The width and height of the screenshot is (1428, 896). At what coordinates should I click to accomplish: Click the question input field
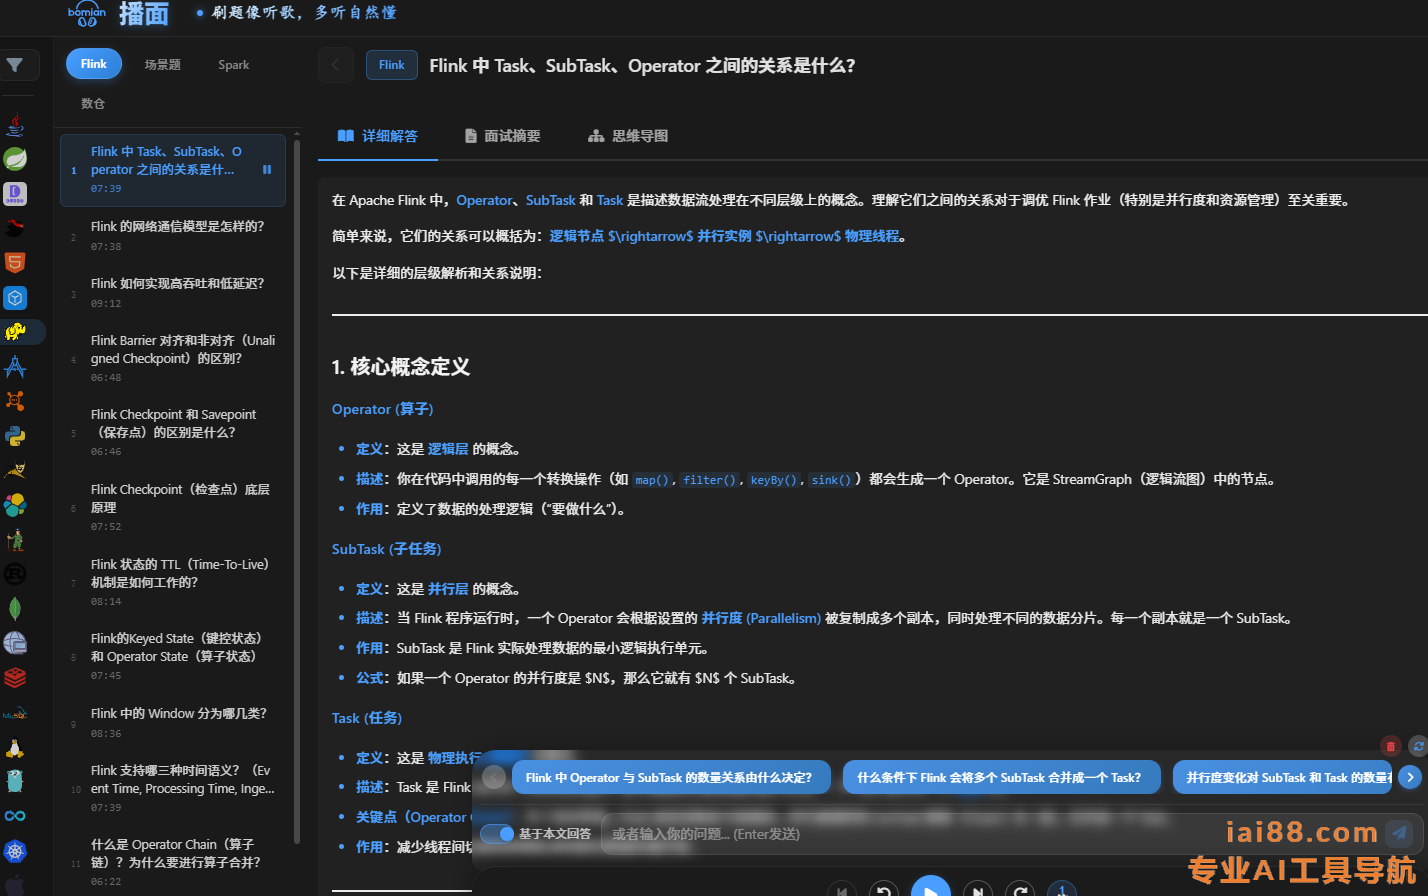click(900, 834)
